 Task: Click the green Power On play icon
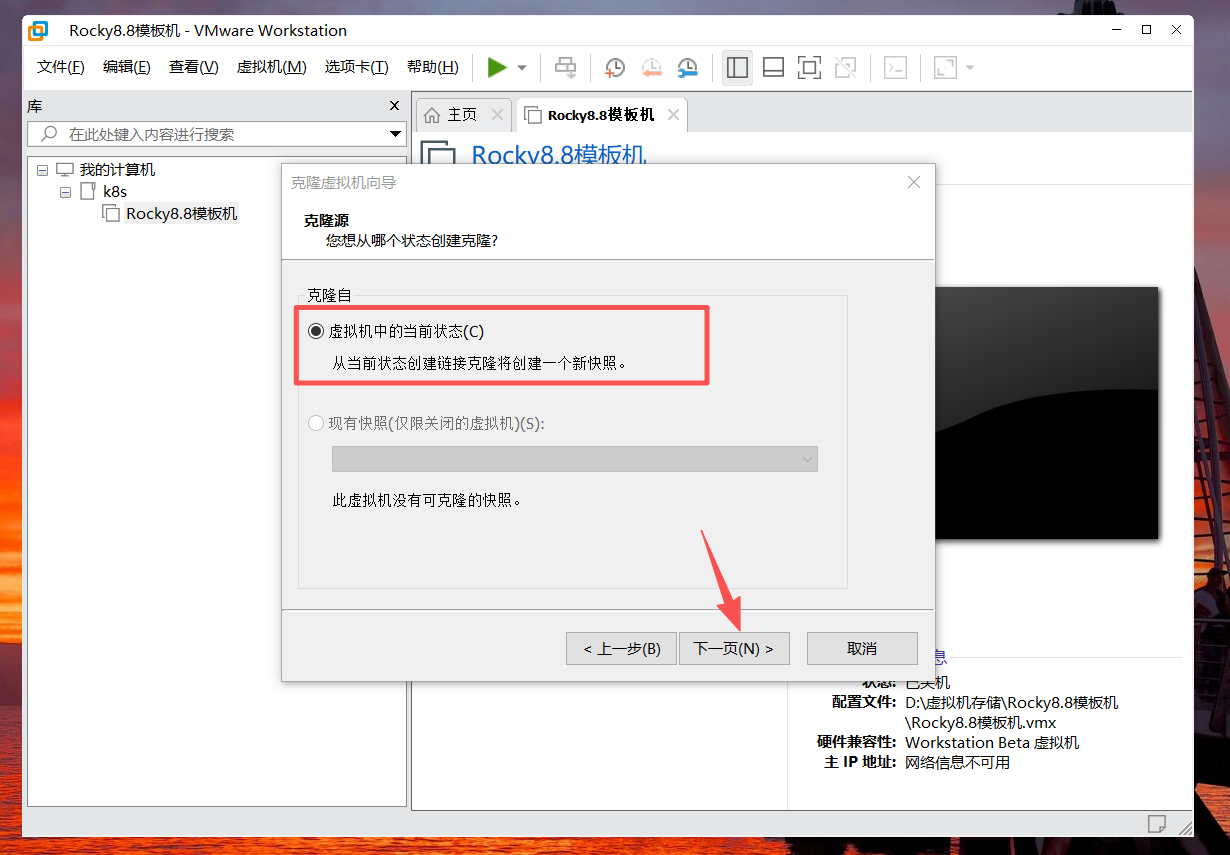tap(497, 67)
